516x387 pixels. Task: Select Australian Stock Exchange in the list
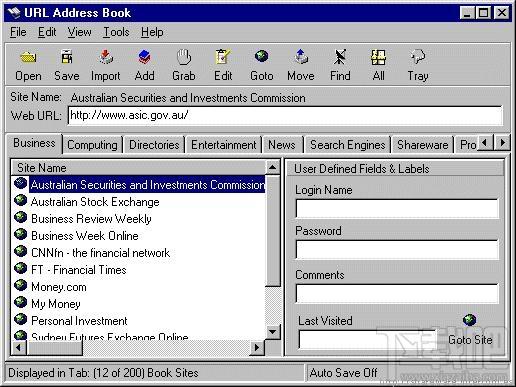[95, 202]
